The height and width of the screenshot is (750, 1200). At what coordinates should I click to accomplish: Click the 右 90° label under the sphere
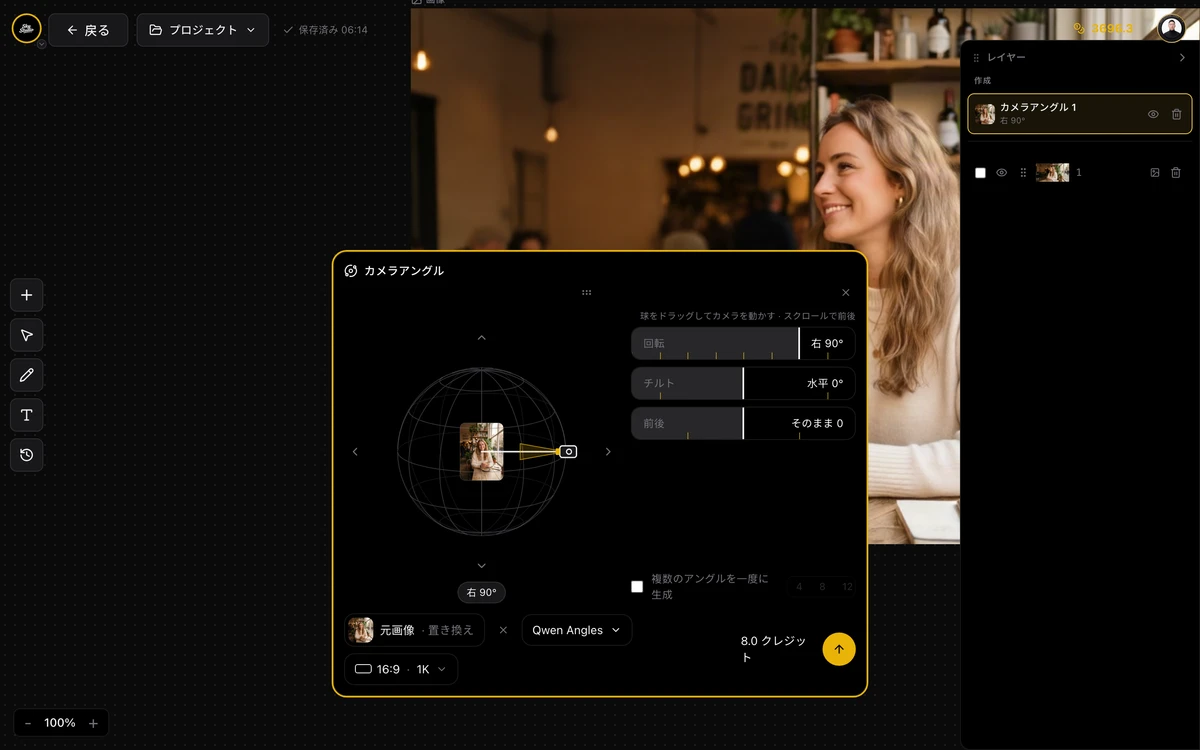(x=482, y=592)
